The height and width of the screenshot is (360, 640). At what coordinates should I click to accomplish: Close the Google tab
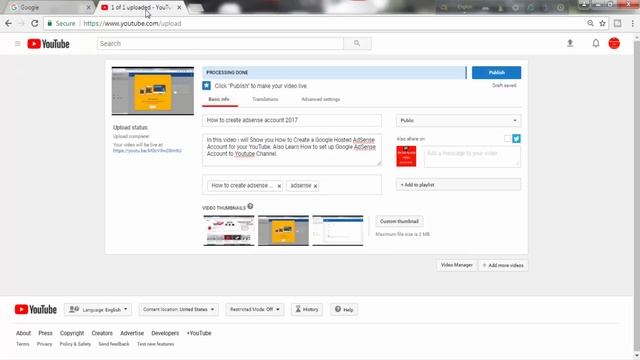click(89, 7)
